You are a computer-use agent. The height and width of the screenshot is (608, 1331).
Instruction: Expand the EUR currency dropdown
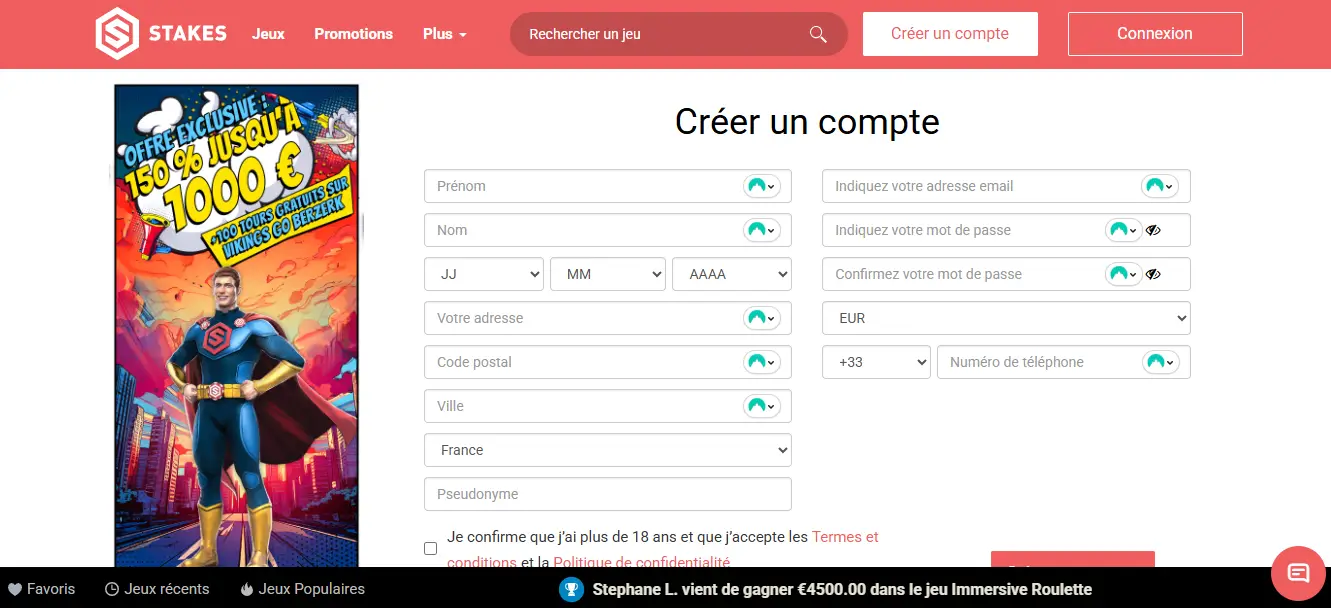coord(1006,318)
